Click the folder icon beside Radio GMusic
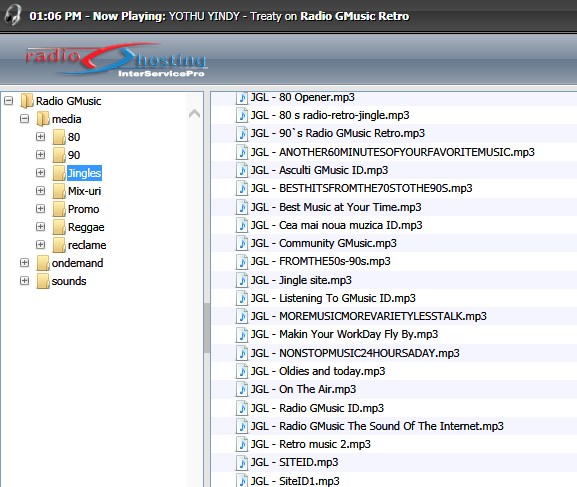This screenshot has width=577, height=487. [26, 101]
